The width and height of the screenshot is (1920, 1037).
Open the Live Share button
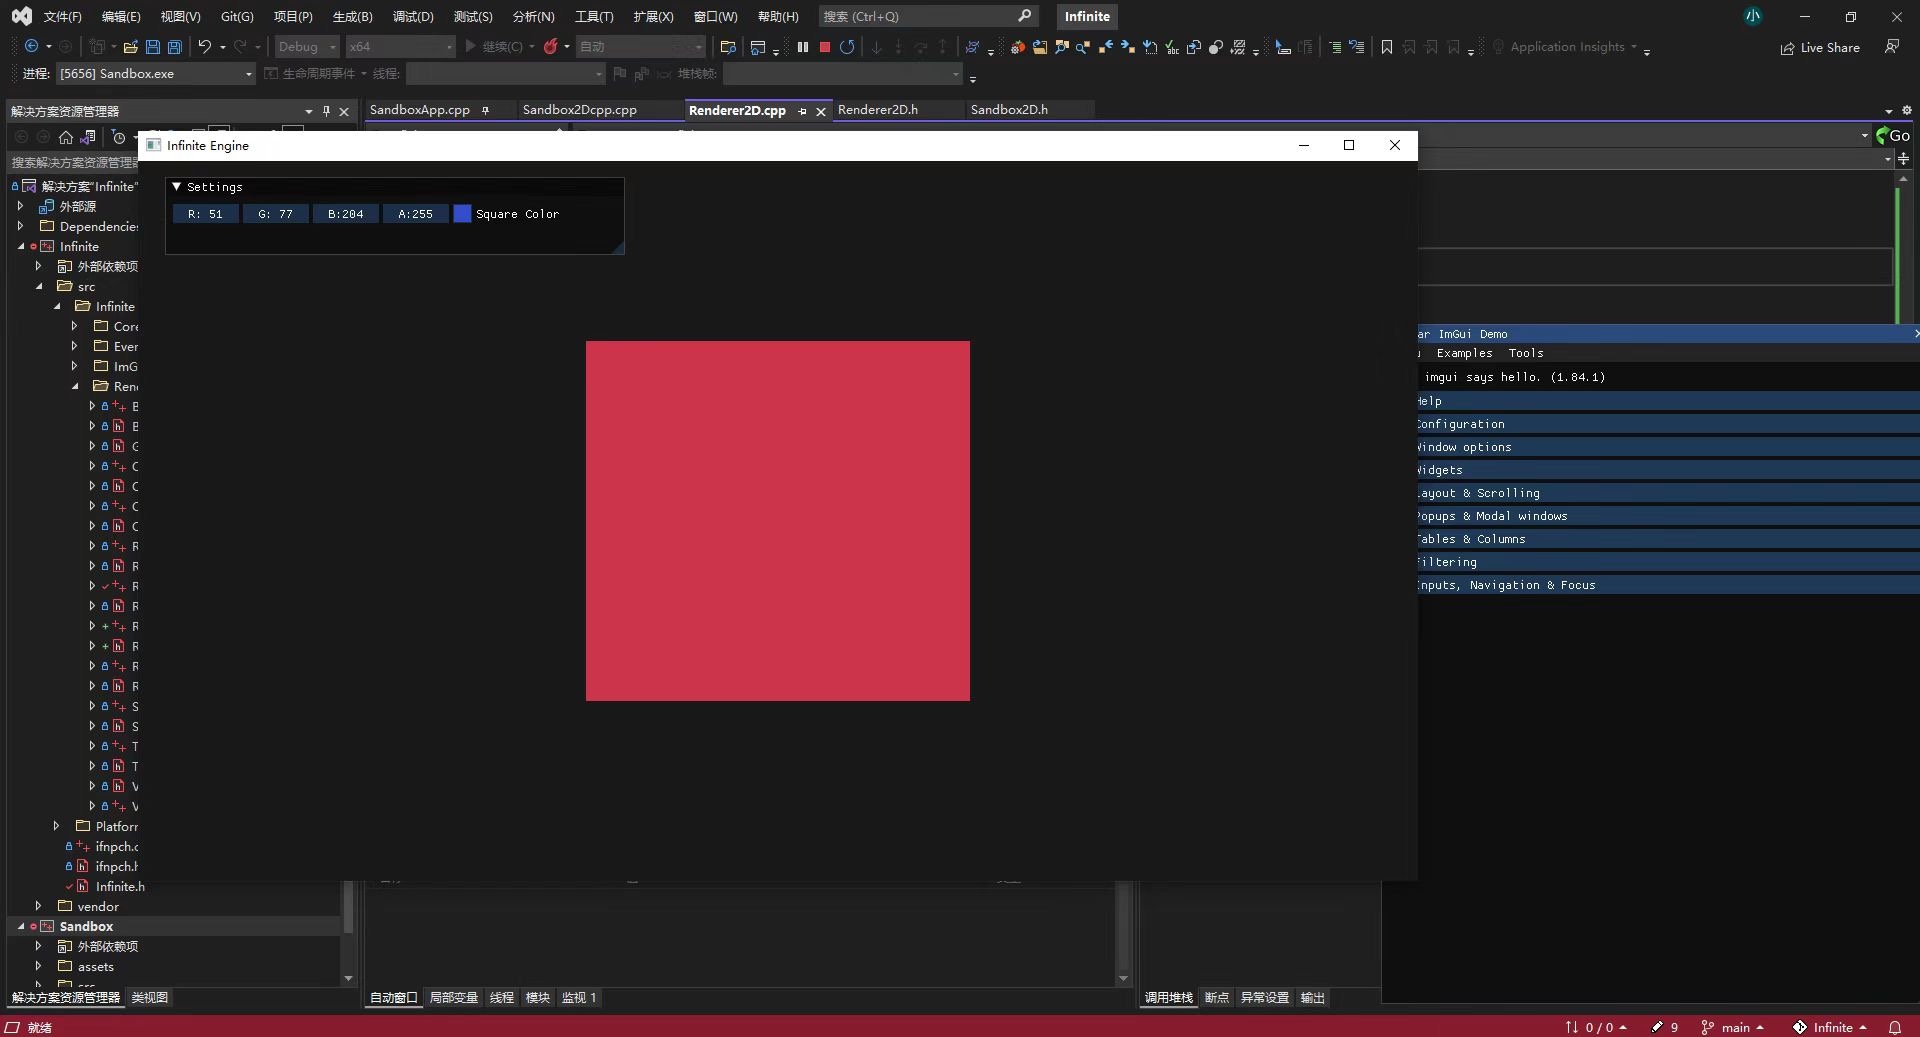[x=1820, y=48]
